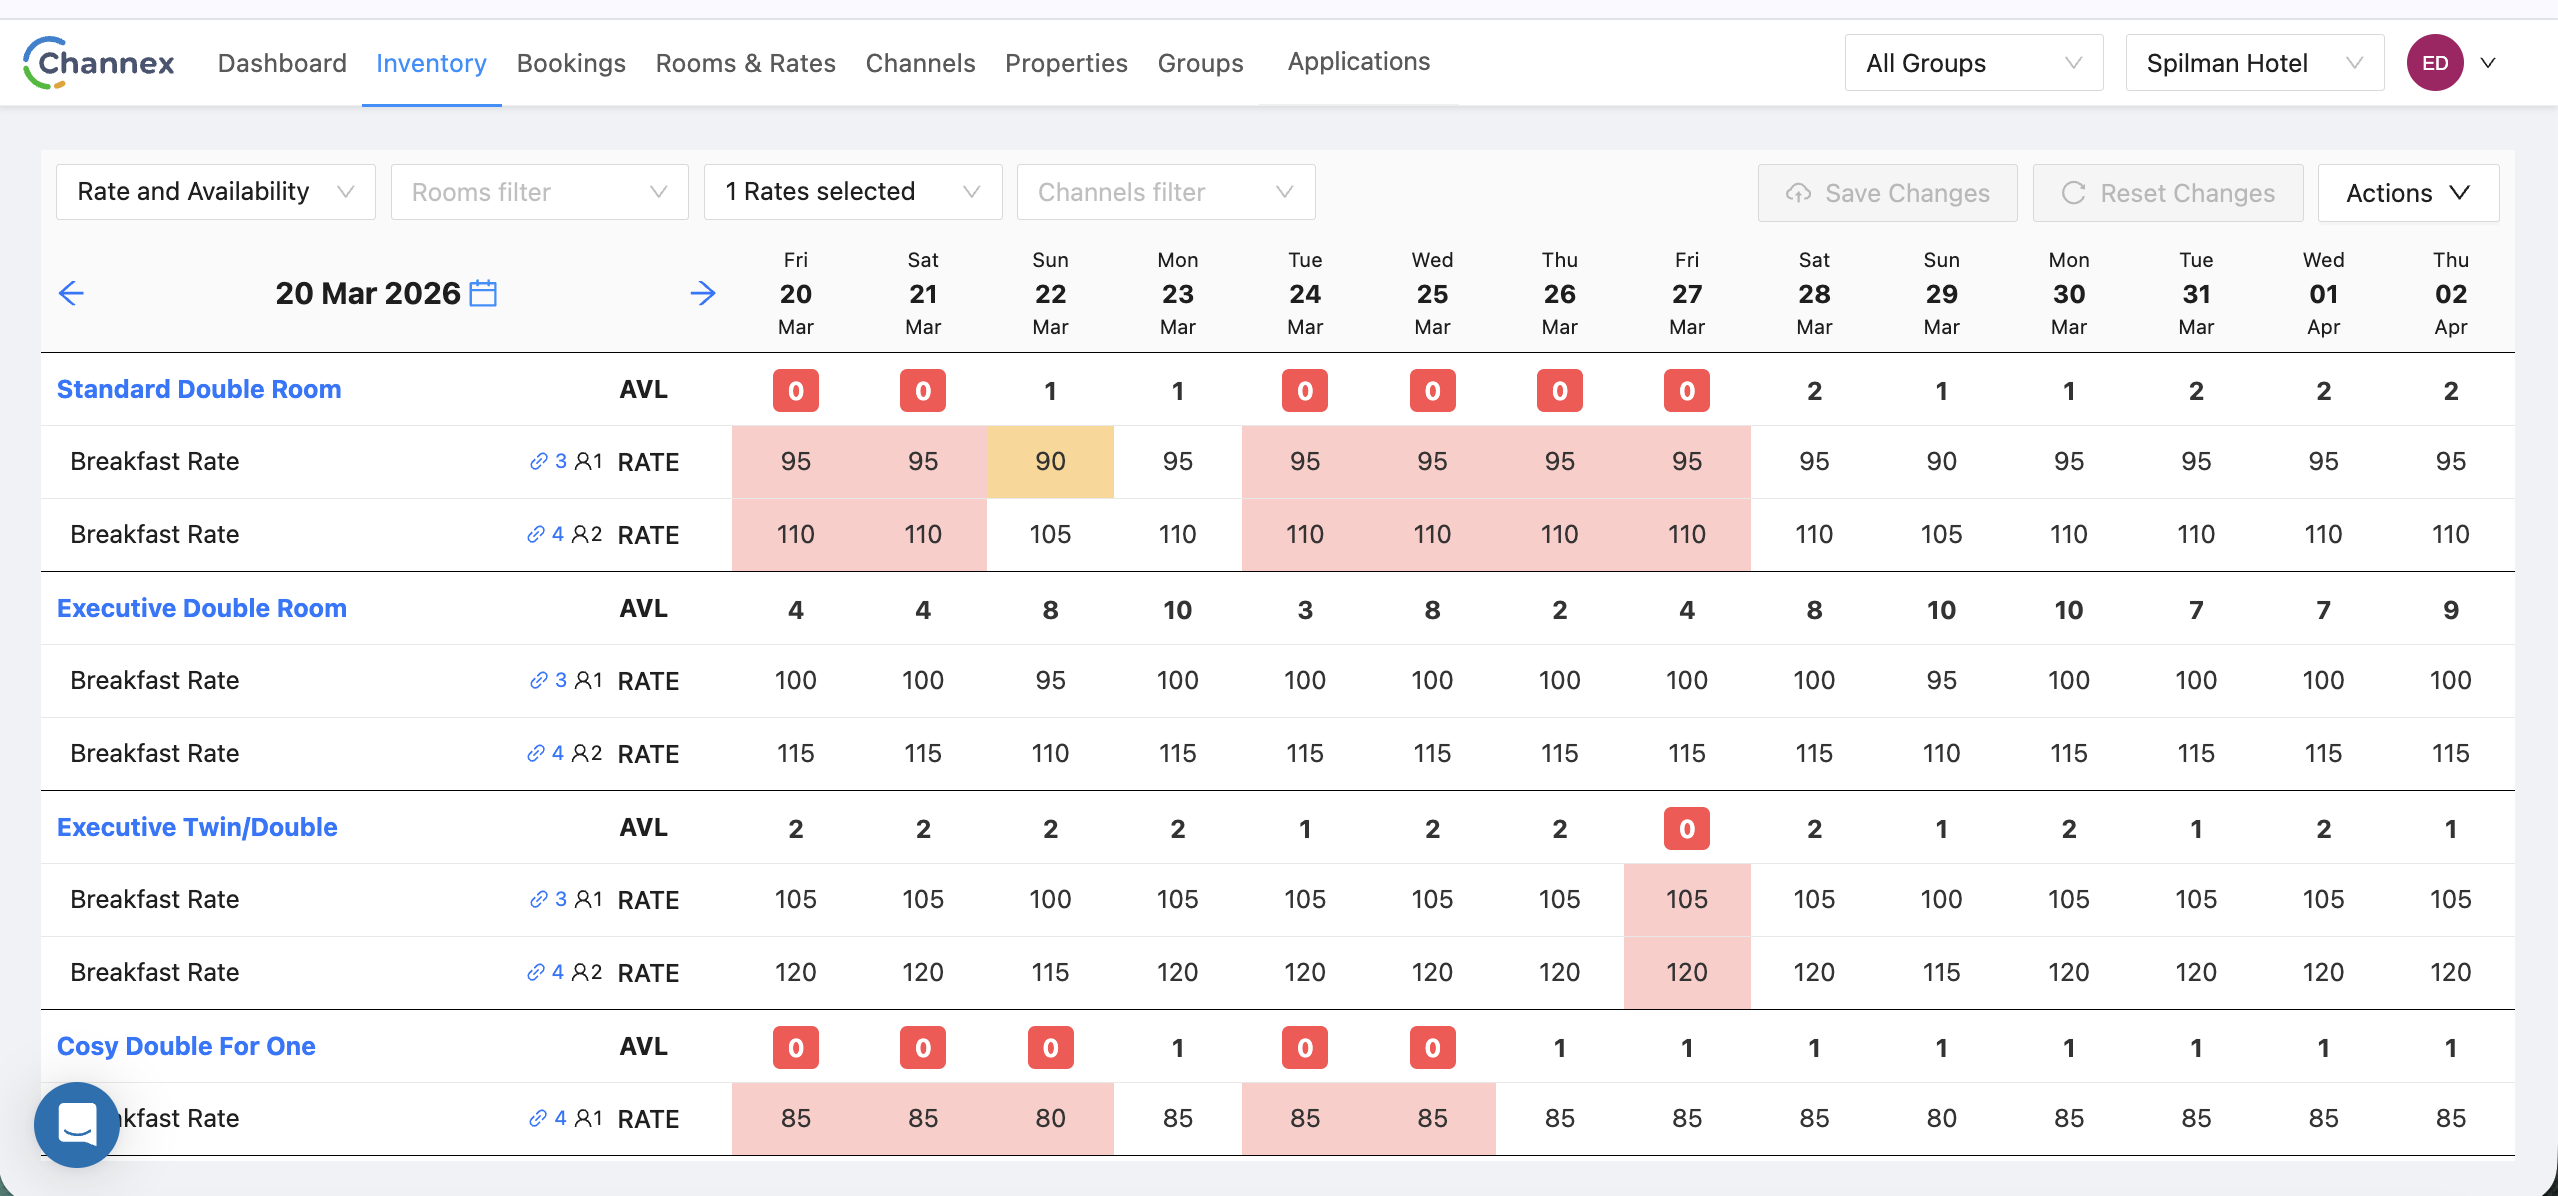Click occupancy icon on Executive Double two-guest rate
2558x1196 pixels.
(580, 753)
